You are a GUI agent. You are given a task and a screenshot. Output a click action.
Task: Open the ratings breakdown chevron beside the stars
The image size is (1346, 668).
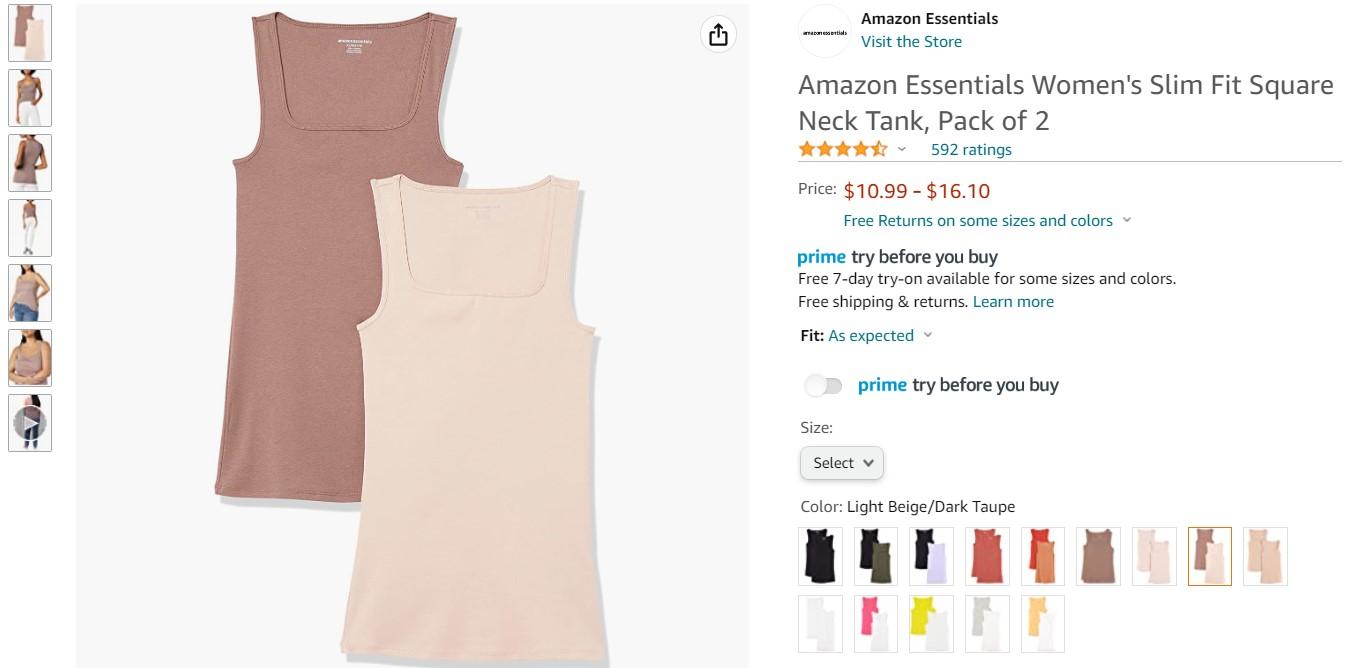[902, 150]
